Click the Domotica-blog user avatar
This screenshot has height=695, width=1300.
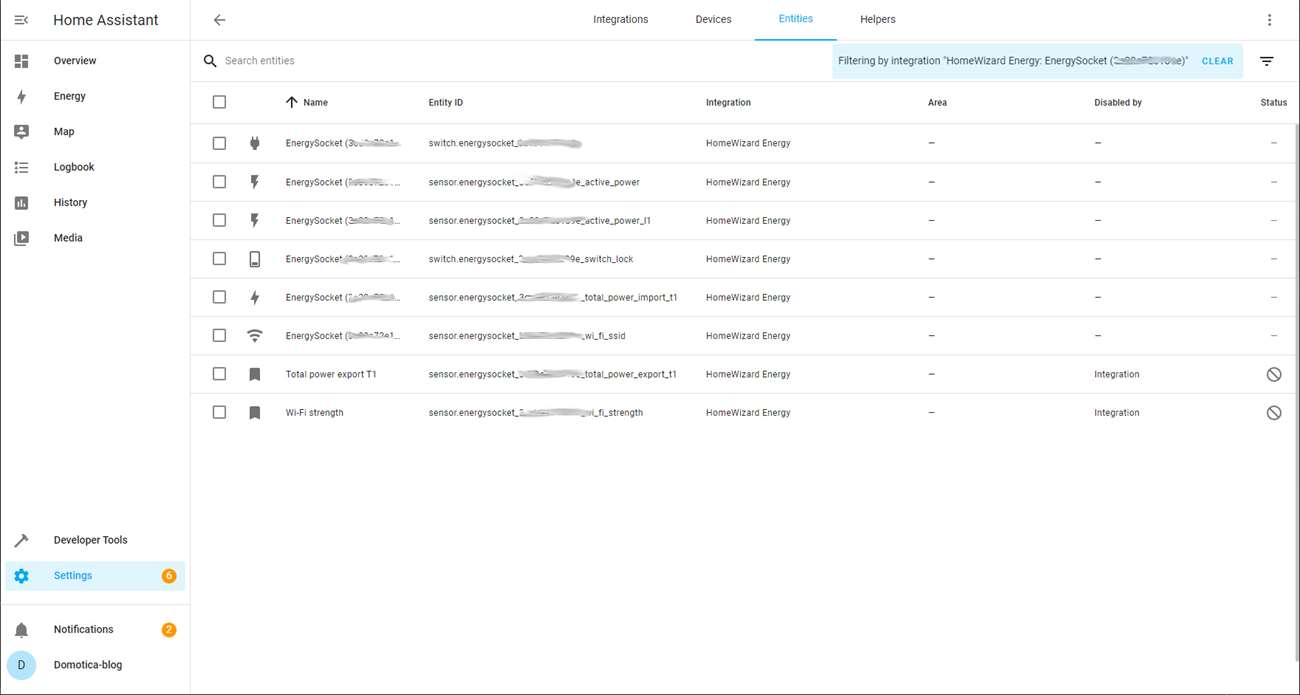click(21, 665)
